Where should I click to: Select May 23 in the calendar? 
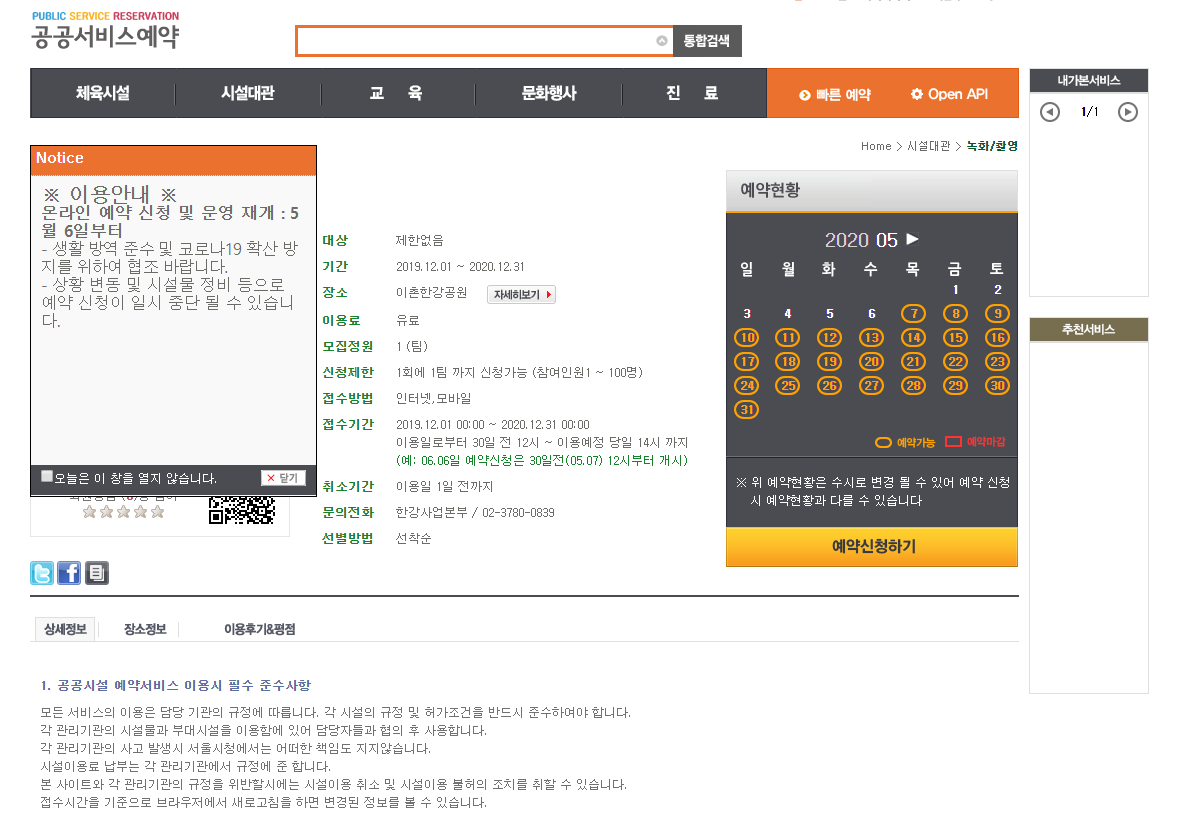point(997,361)
